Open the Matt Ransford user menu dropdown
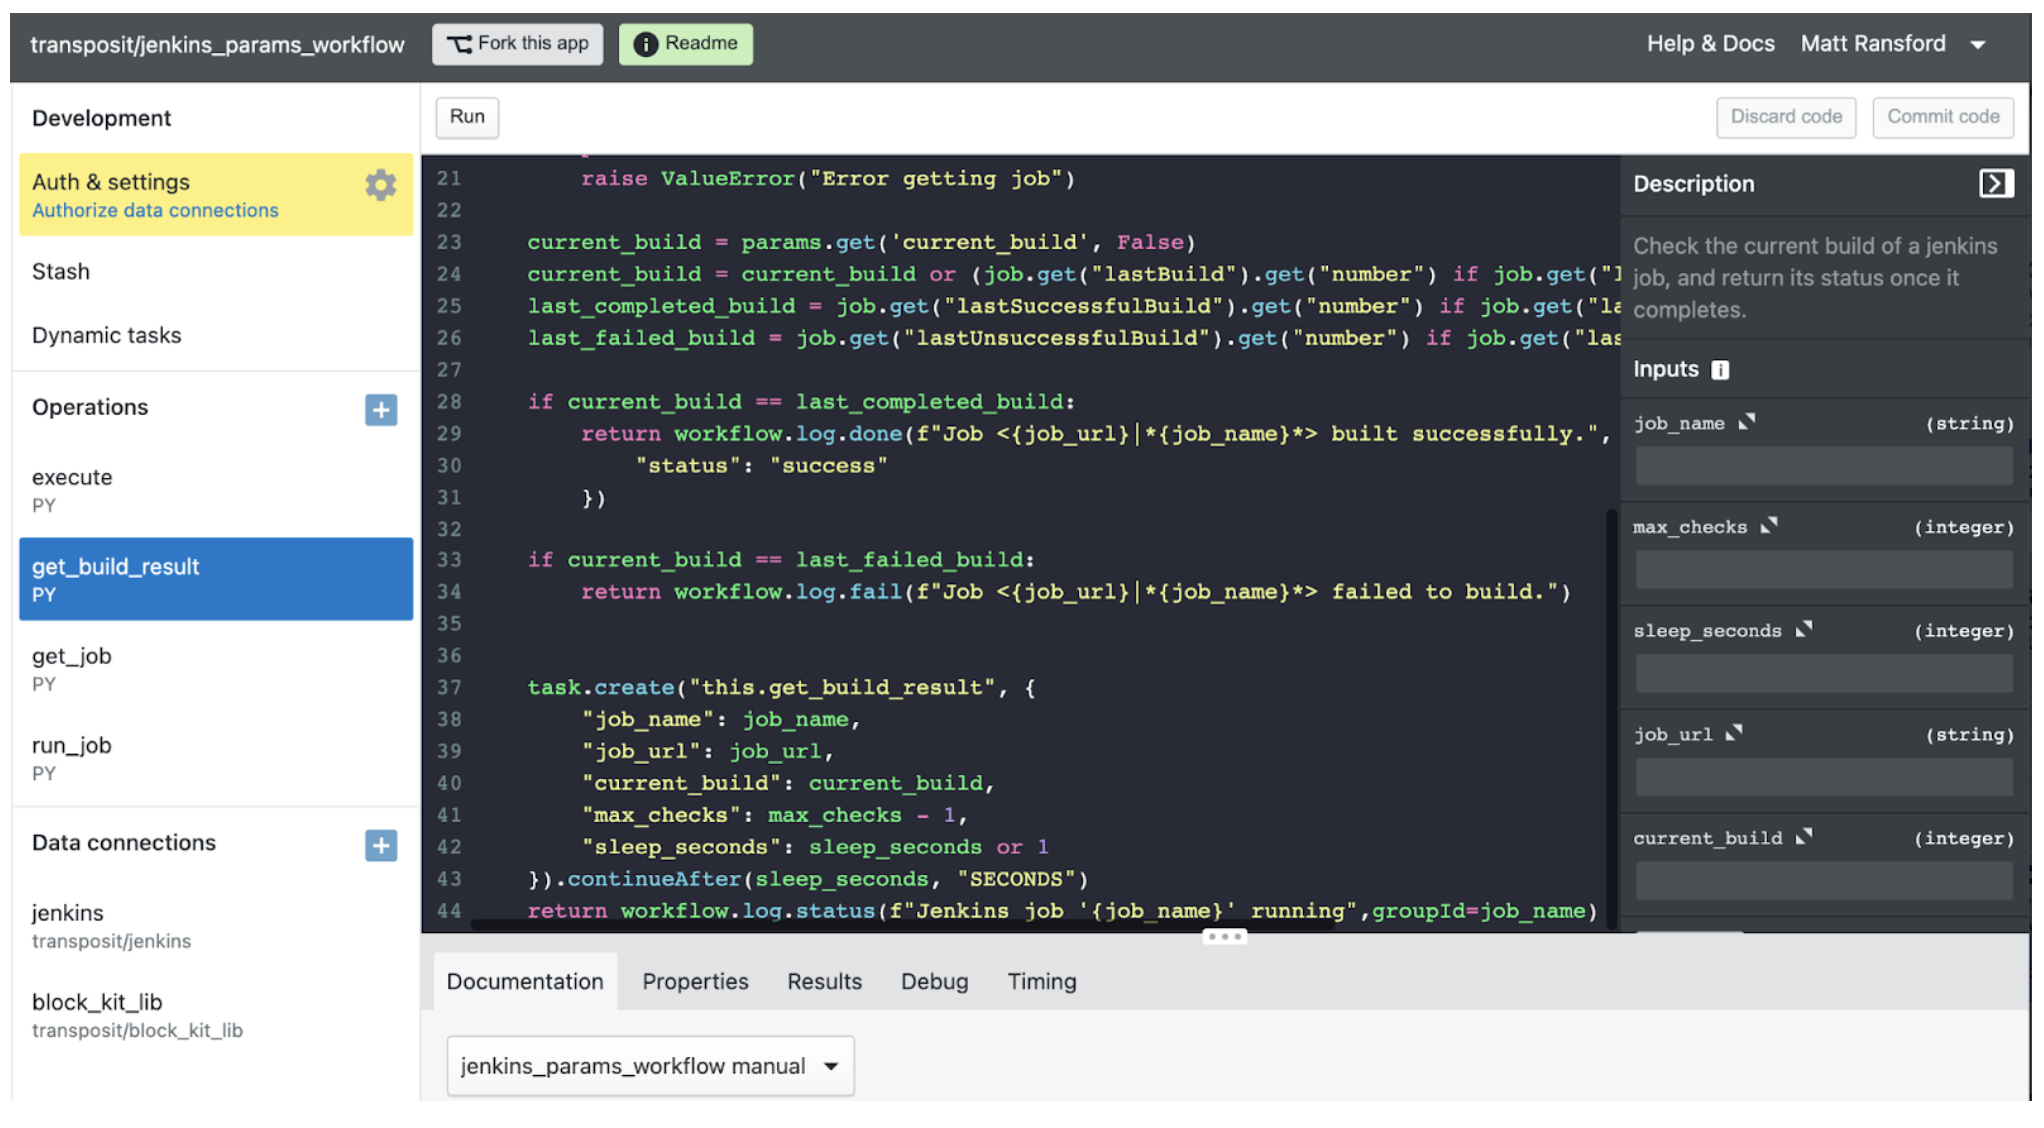This screenshot has width=2044, height=1128. (1977, 45)
